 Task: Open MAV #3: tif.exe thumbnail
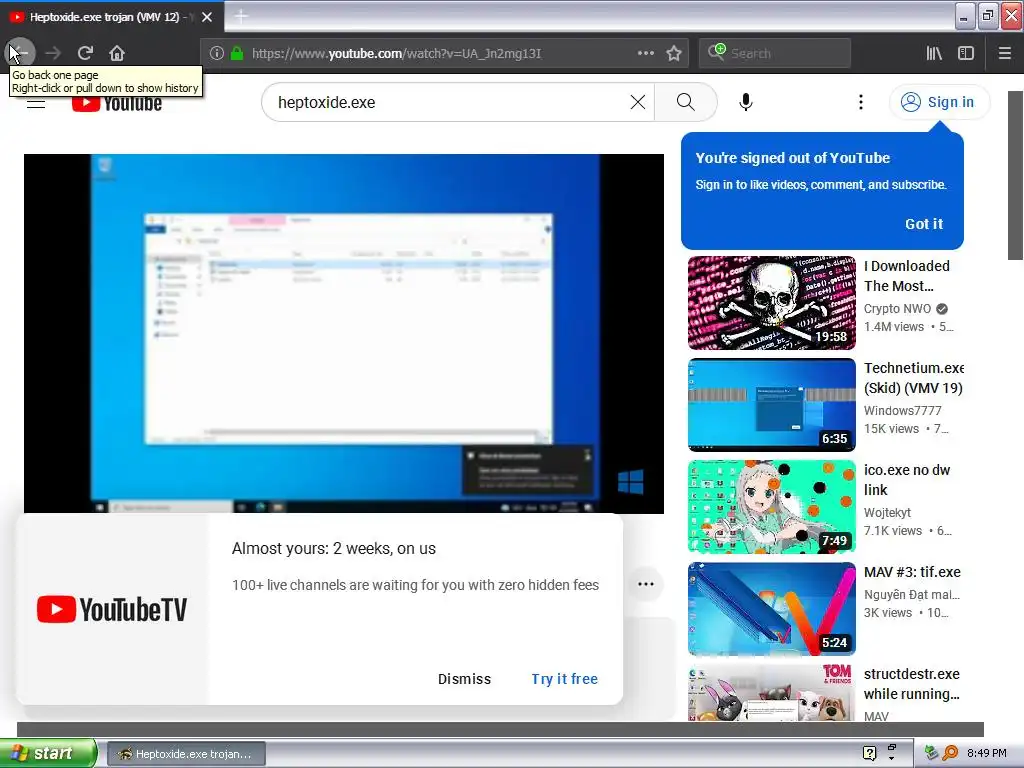pos(771,609)
